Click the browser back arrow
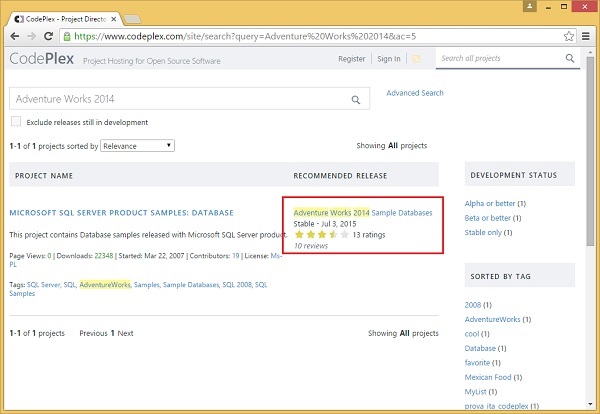 (15, 35)
